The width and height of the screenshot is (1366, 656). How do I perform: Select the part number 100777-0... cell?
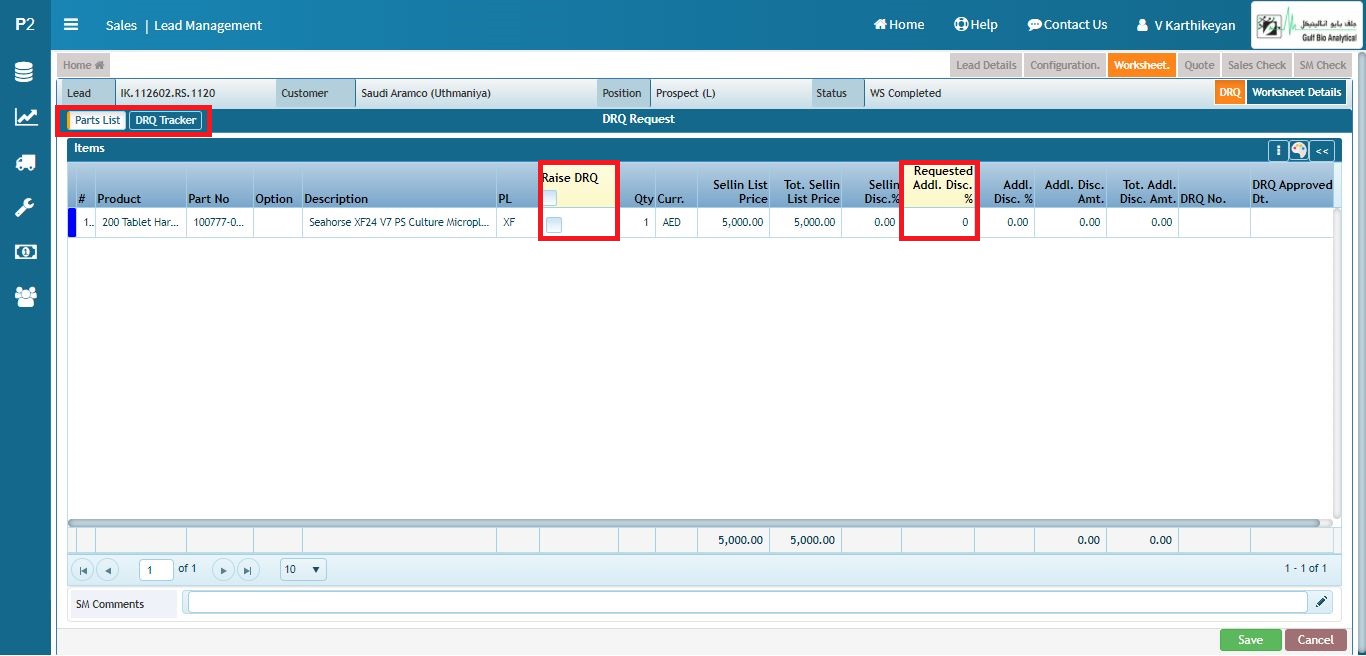219,222
